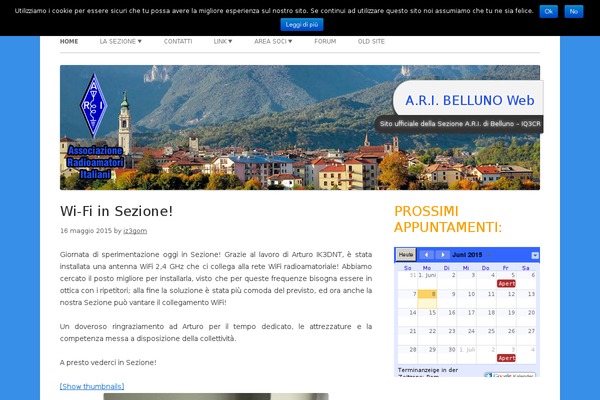Go to next month in calendar
The image size is (600, 400).
point(442,255)
